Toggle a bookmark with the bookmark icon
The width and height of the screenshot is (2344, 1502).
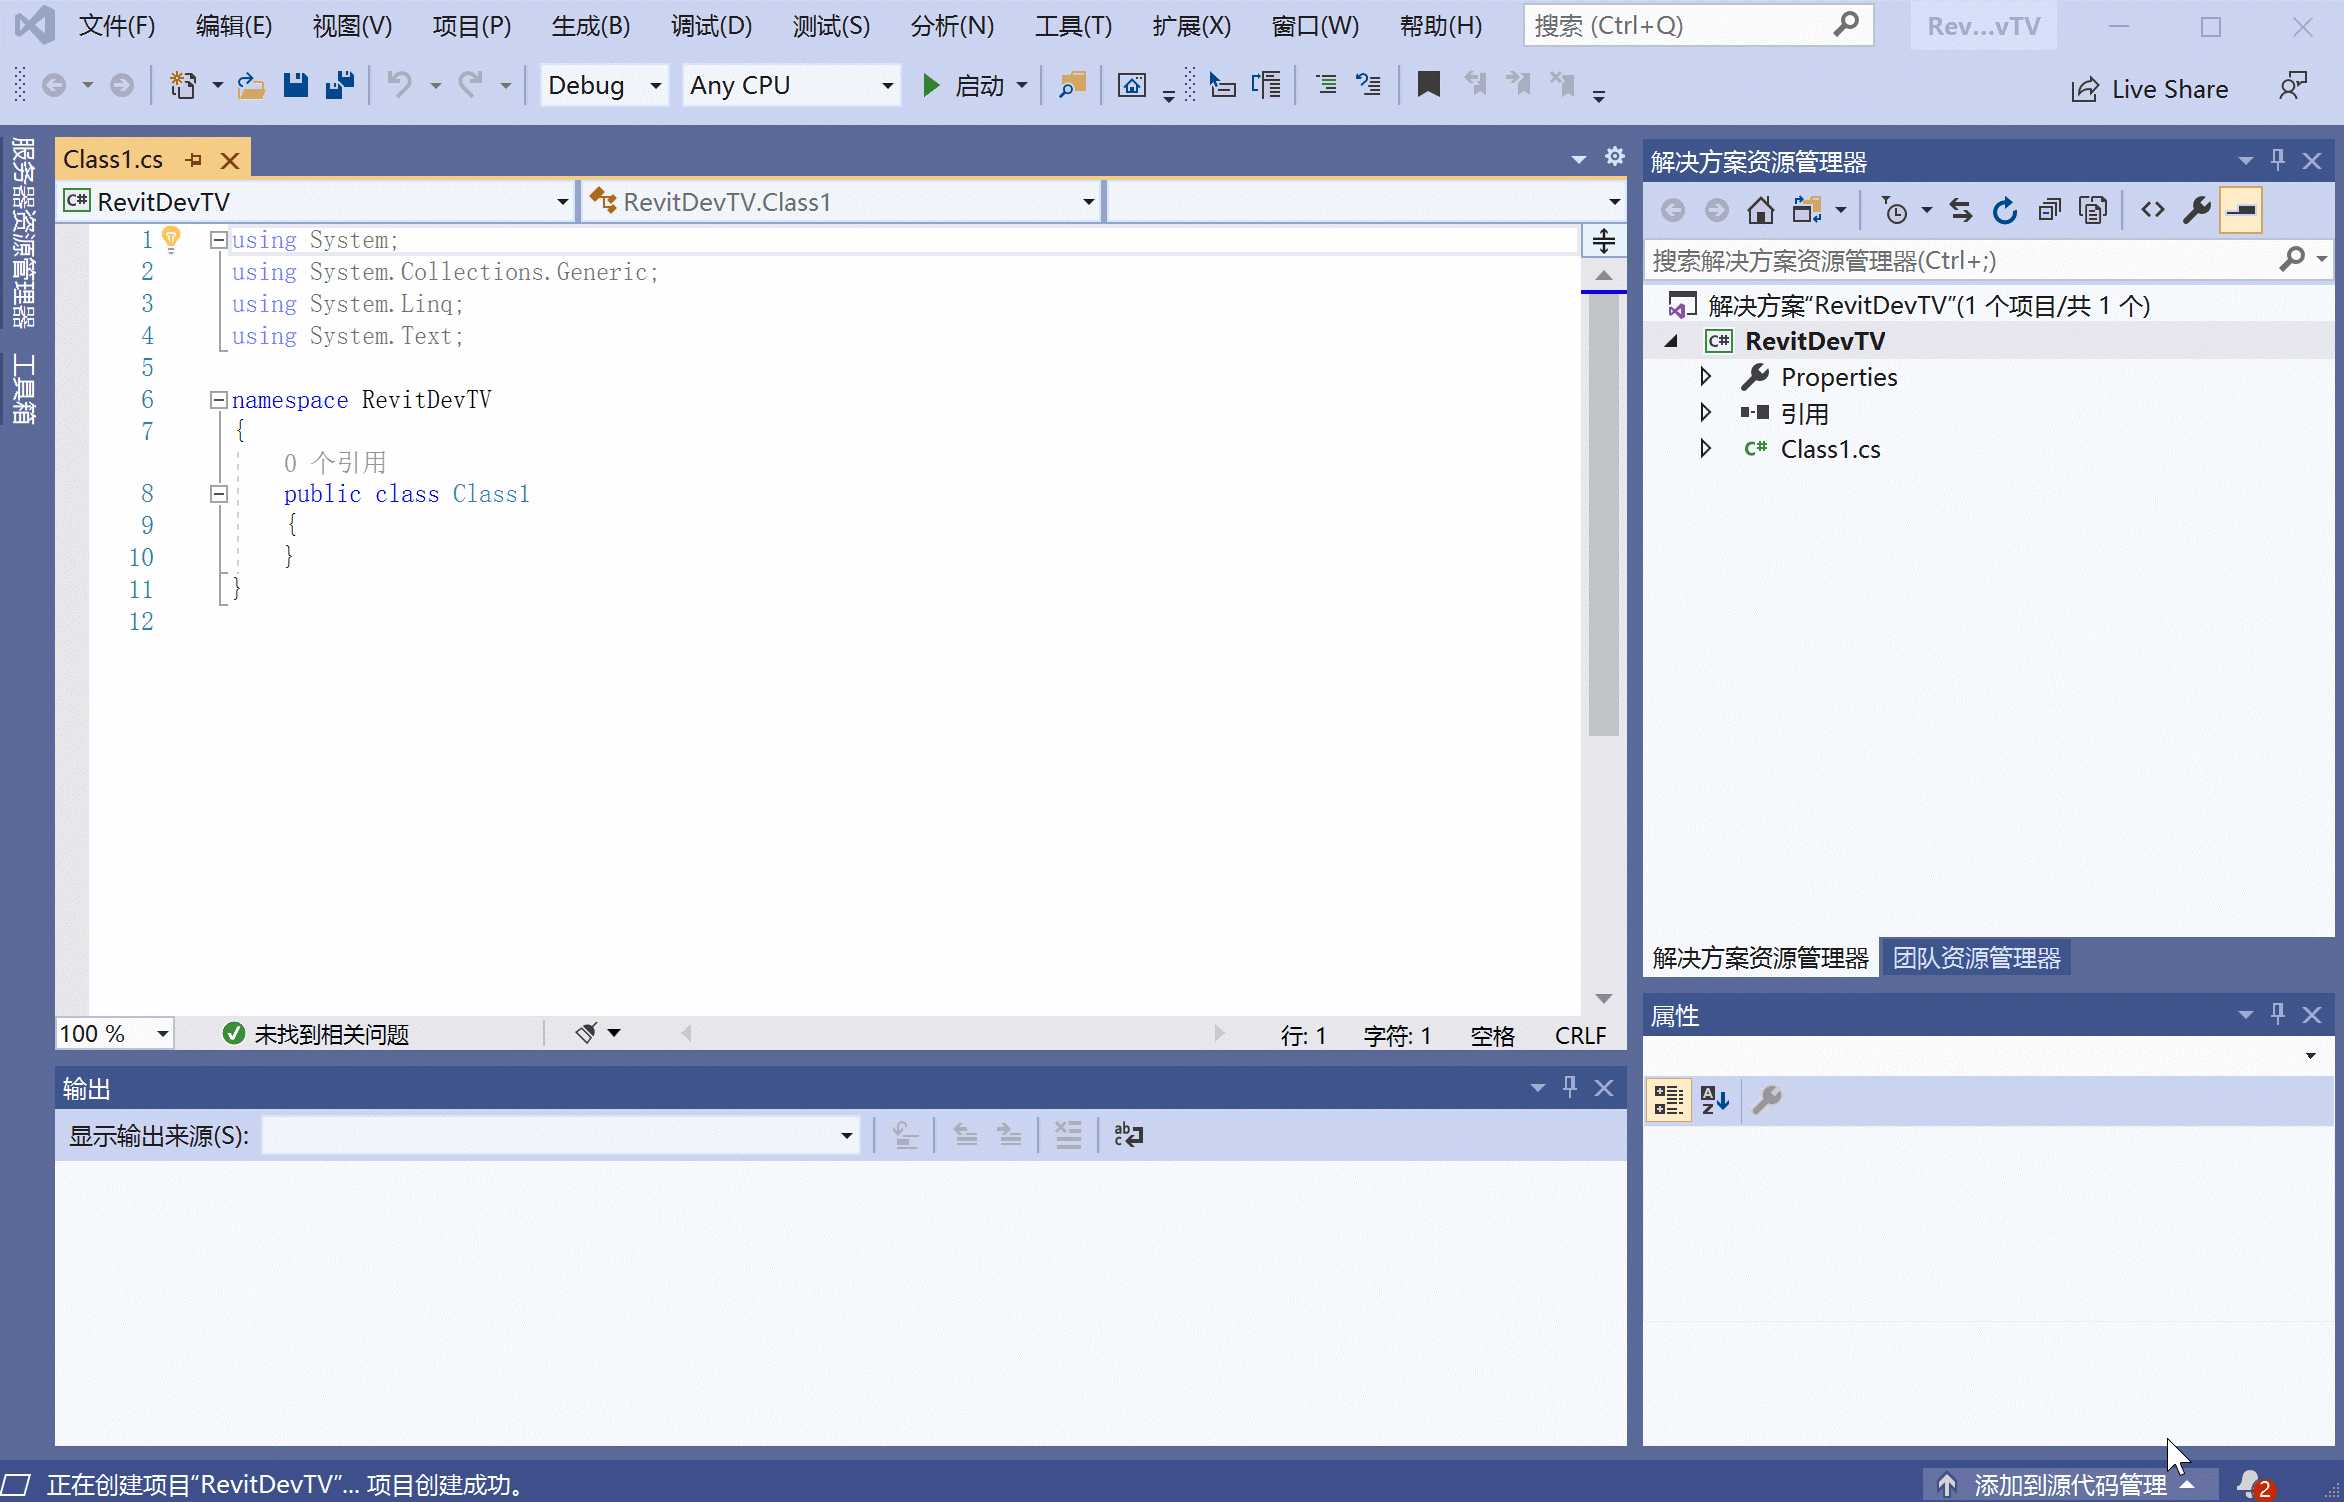click(x=1428, y=86)
